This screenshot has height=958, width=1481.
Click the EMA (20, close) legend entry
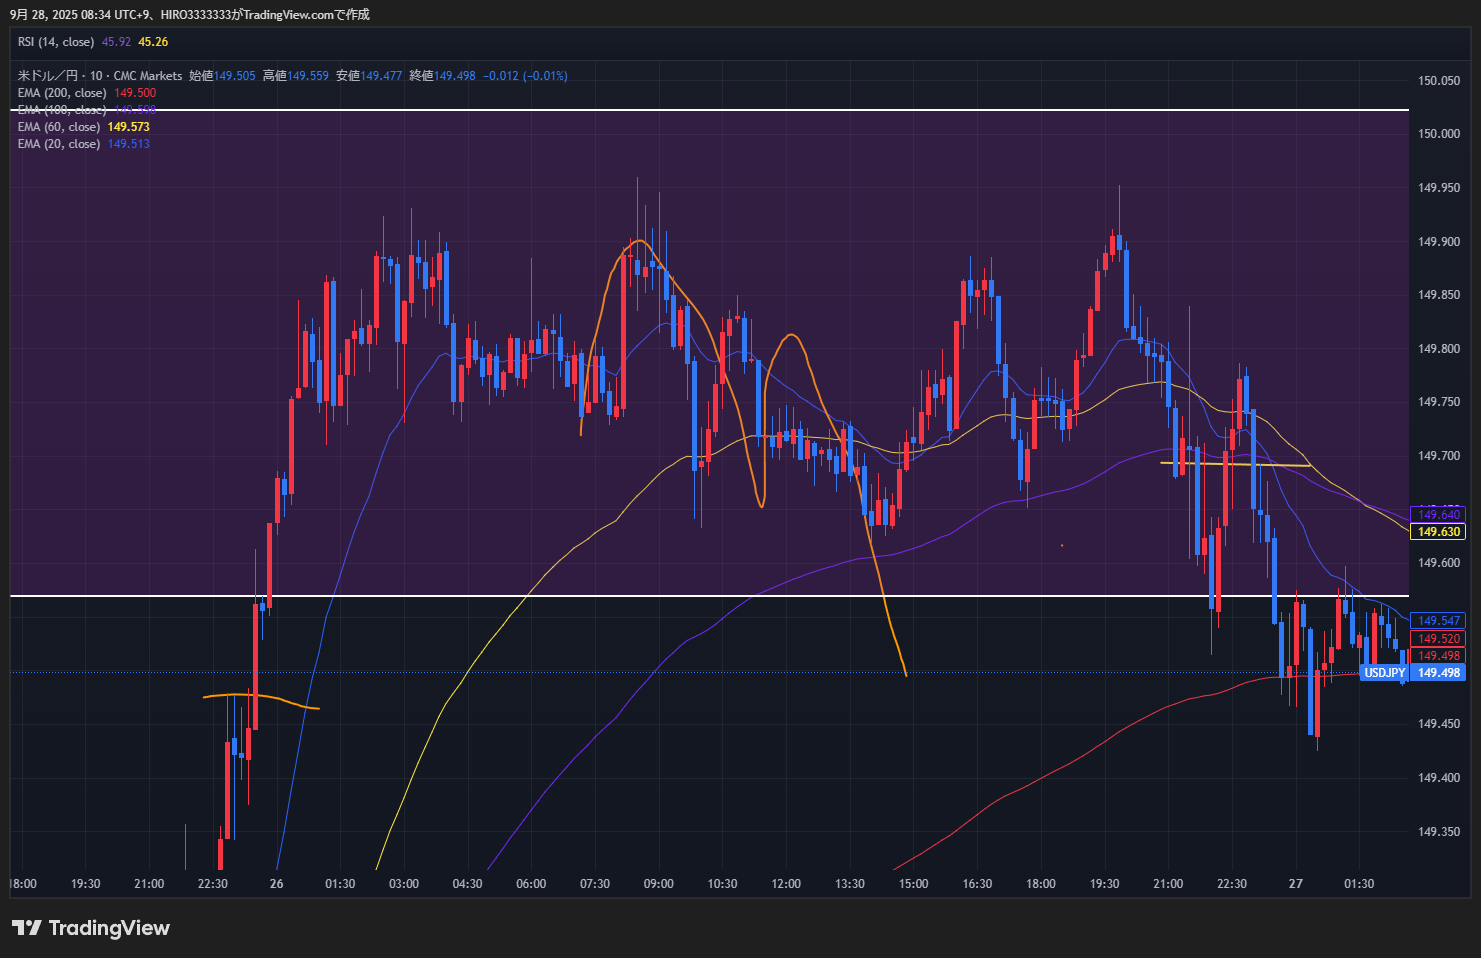pyautogui.click(x=59, y=144)
